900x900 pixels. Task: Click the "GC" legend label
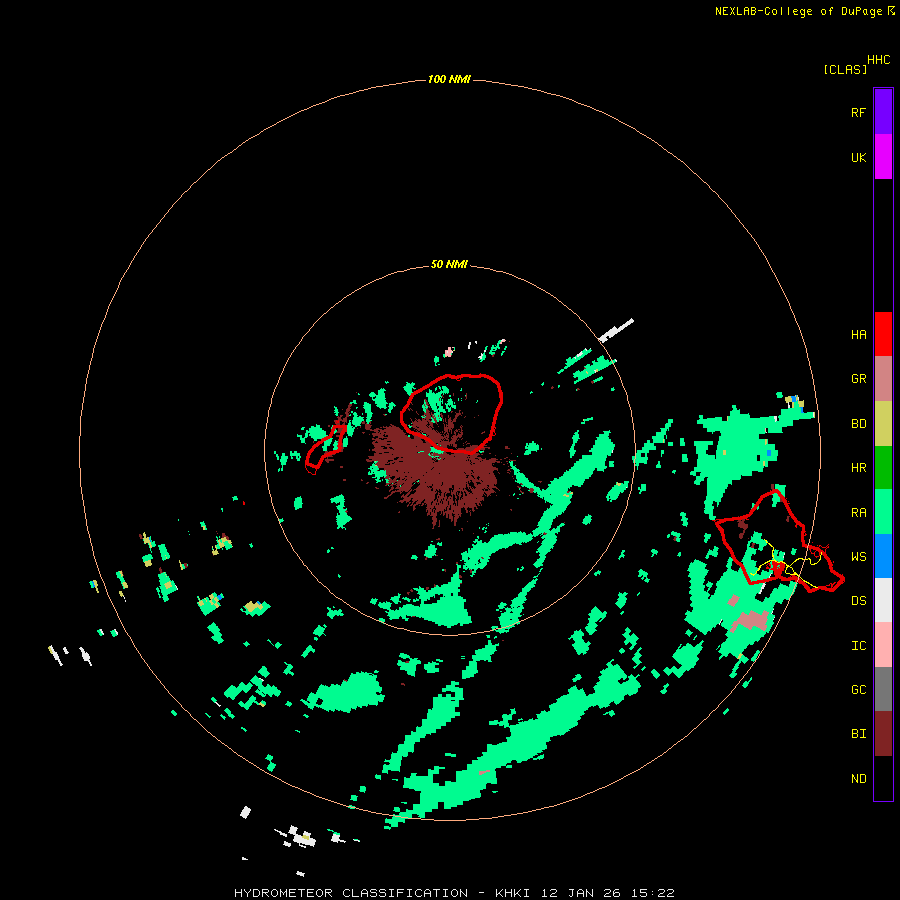pyautogui.click(x=858, y=689)
